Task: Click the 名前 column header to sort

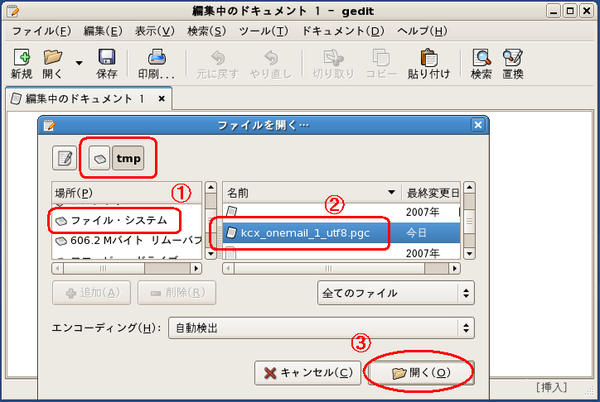Action: [311, 193]
